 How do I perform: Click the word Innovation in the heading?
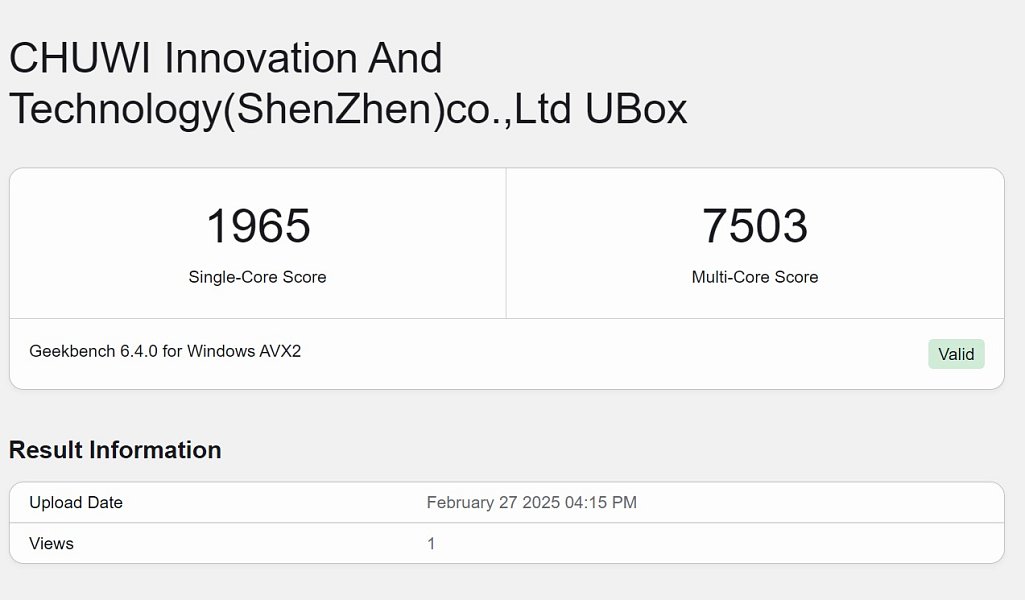[x=260, y=58]
